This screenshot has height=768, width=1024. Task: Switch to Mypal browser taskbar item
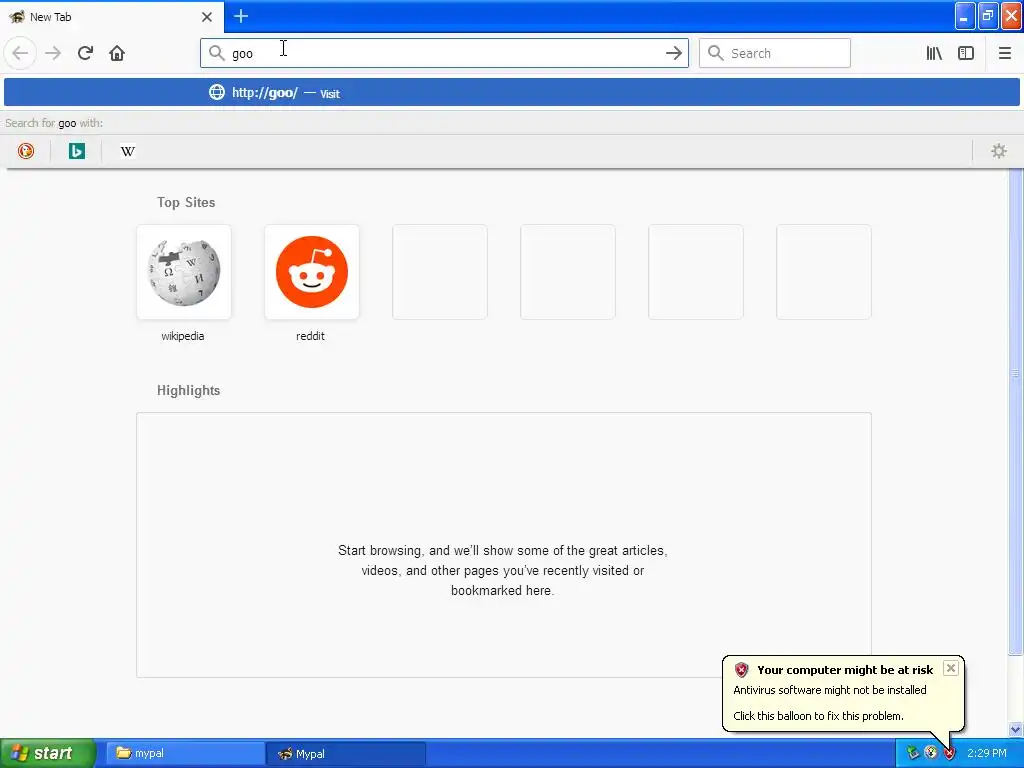point(345,753)
